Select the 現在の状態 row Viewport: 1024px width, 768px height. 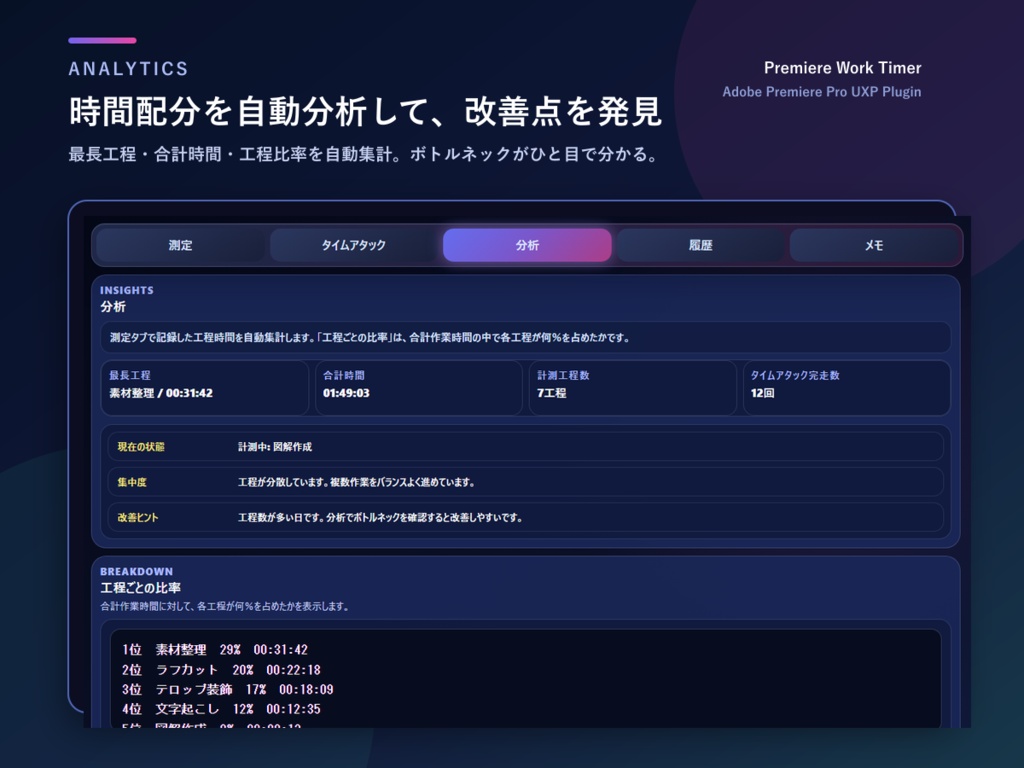pos(526,447)
